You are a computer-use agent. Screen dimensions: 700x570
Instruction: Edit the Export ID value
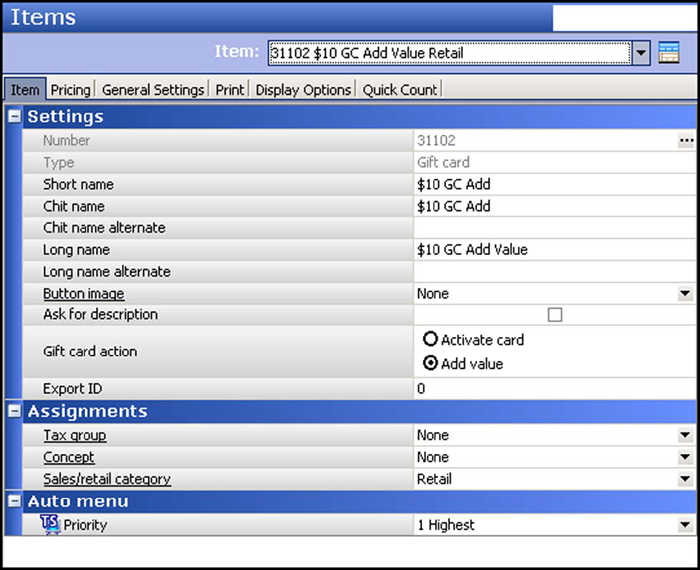[x=554, y=389]
